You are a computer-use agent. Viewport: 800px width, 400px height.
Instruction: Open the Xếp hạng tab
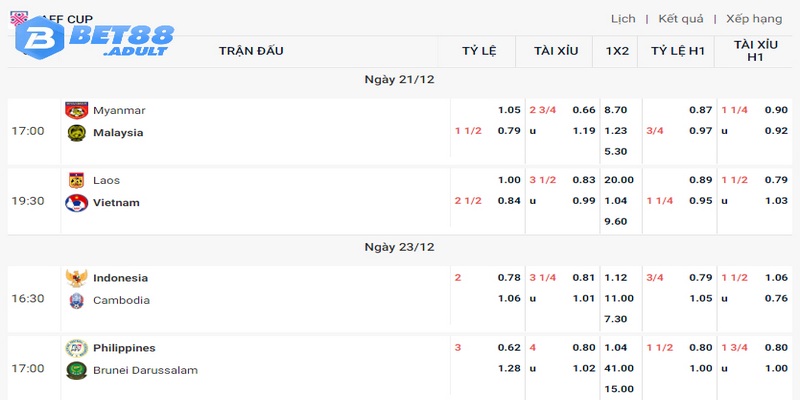(754, 19)
